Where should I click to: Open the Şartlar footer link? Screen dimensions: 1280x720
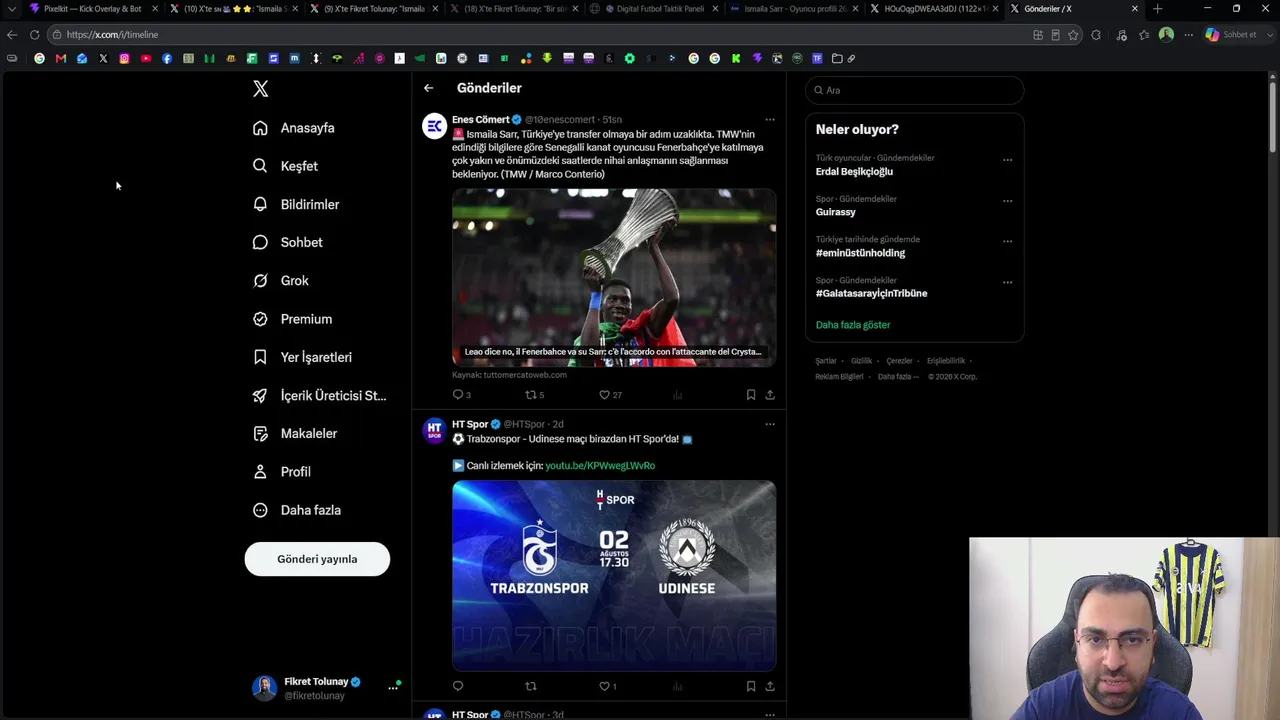pos(826,361)
